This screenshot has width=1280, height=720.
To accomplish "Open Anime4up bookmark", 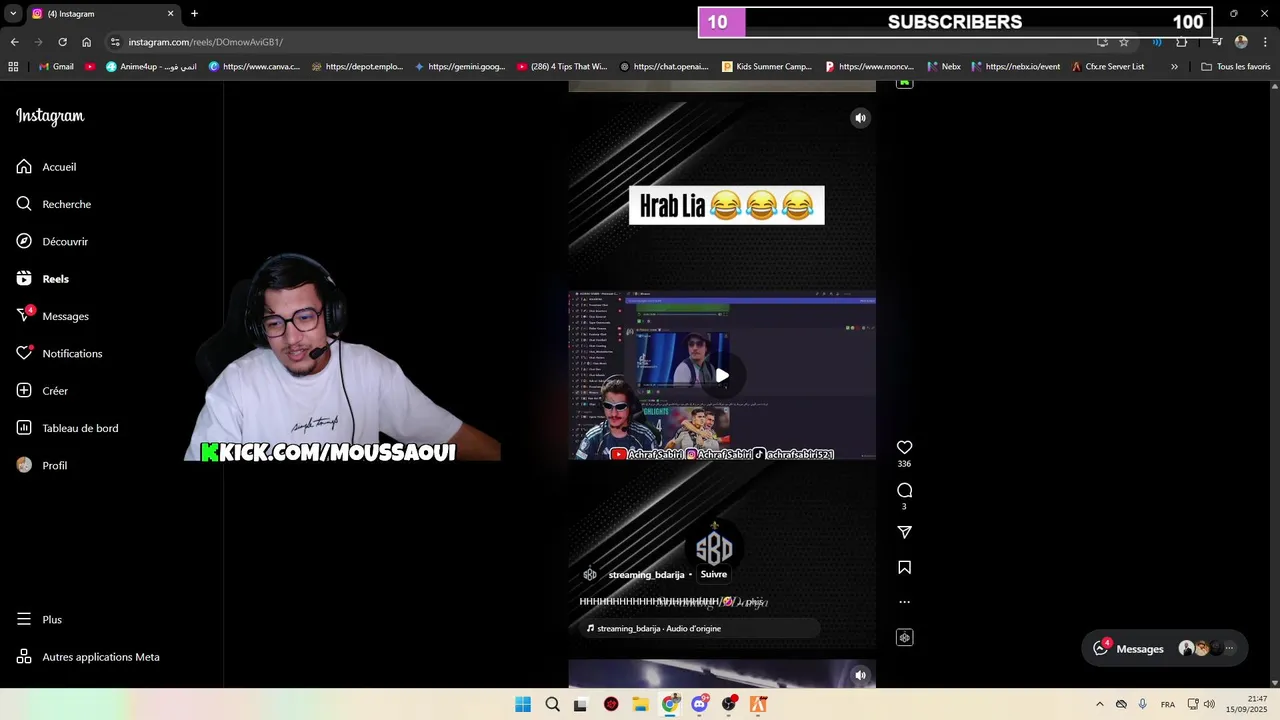I will point(151,67).
